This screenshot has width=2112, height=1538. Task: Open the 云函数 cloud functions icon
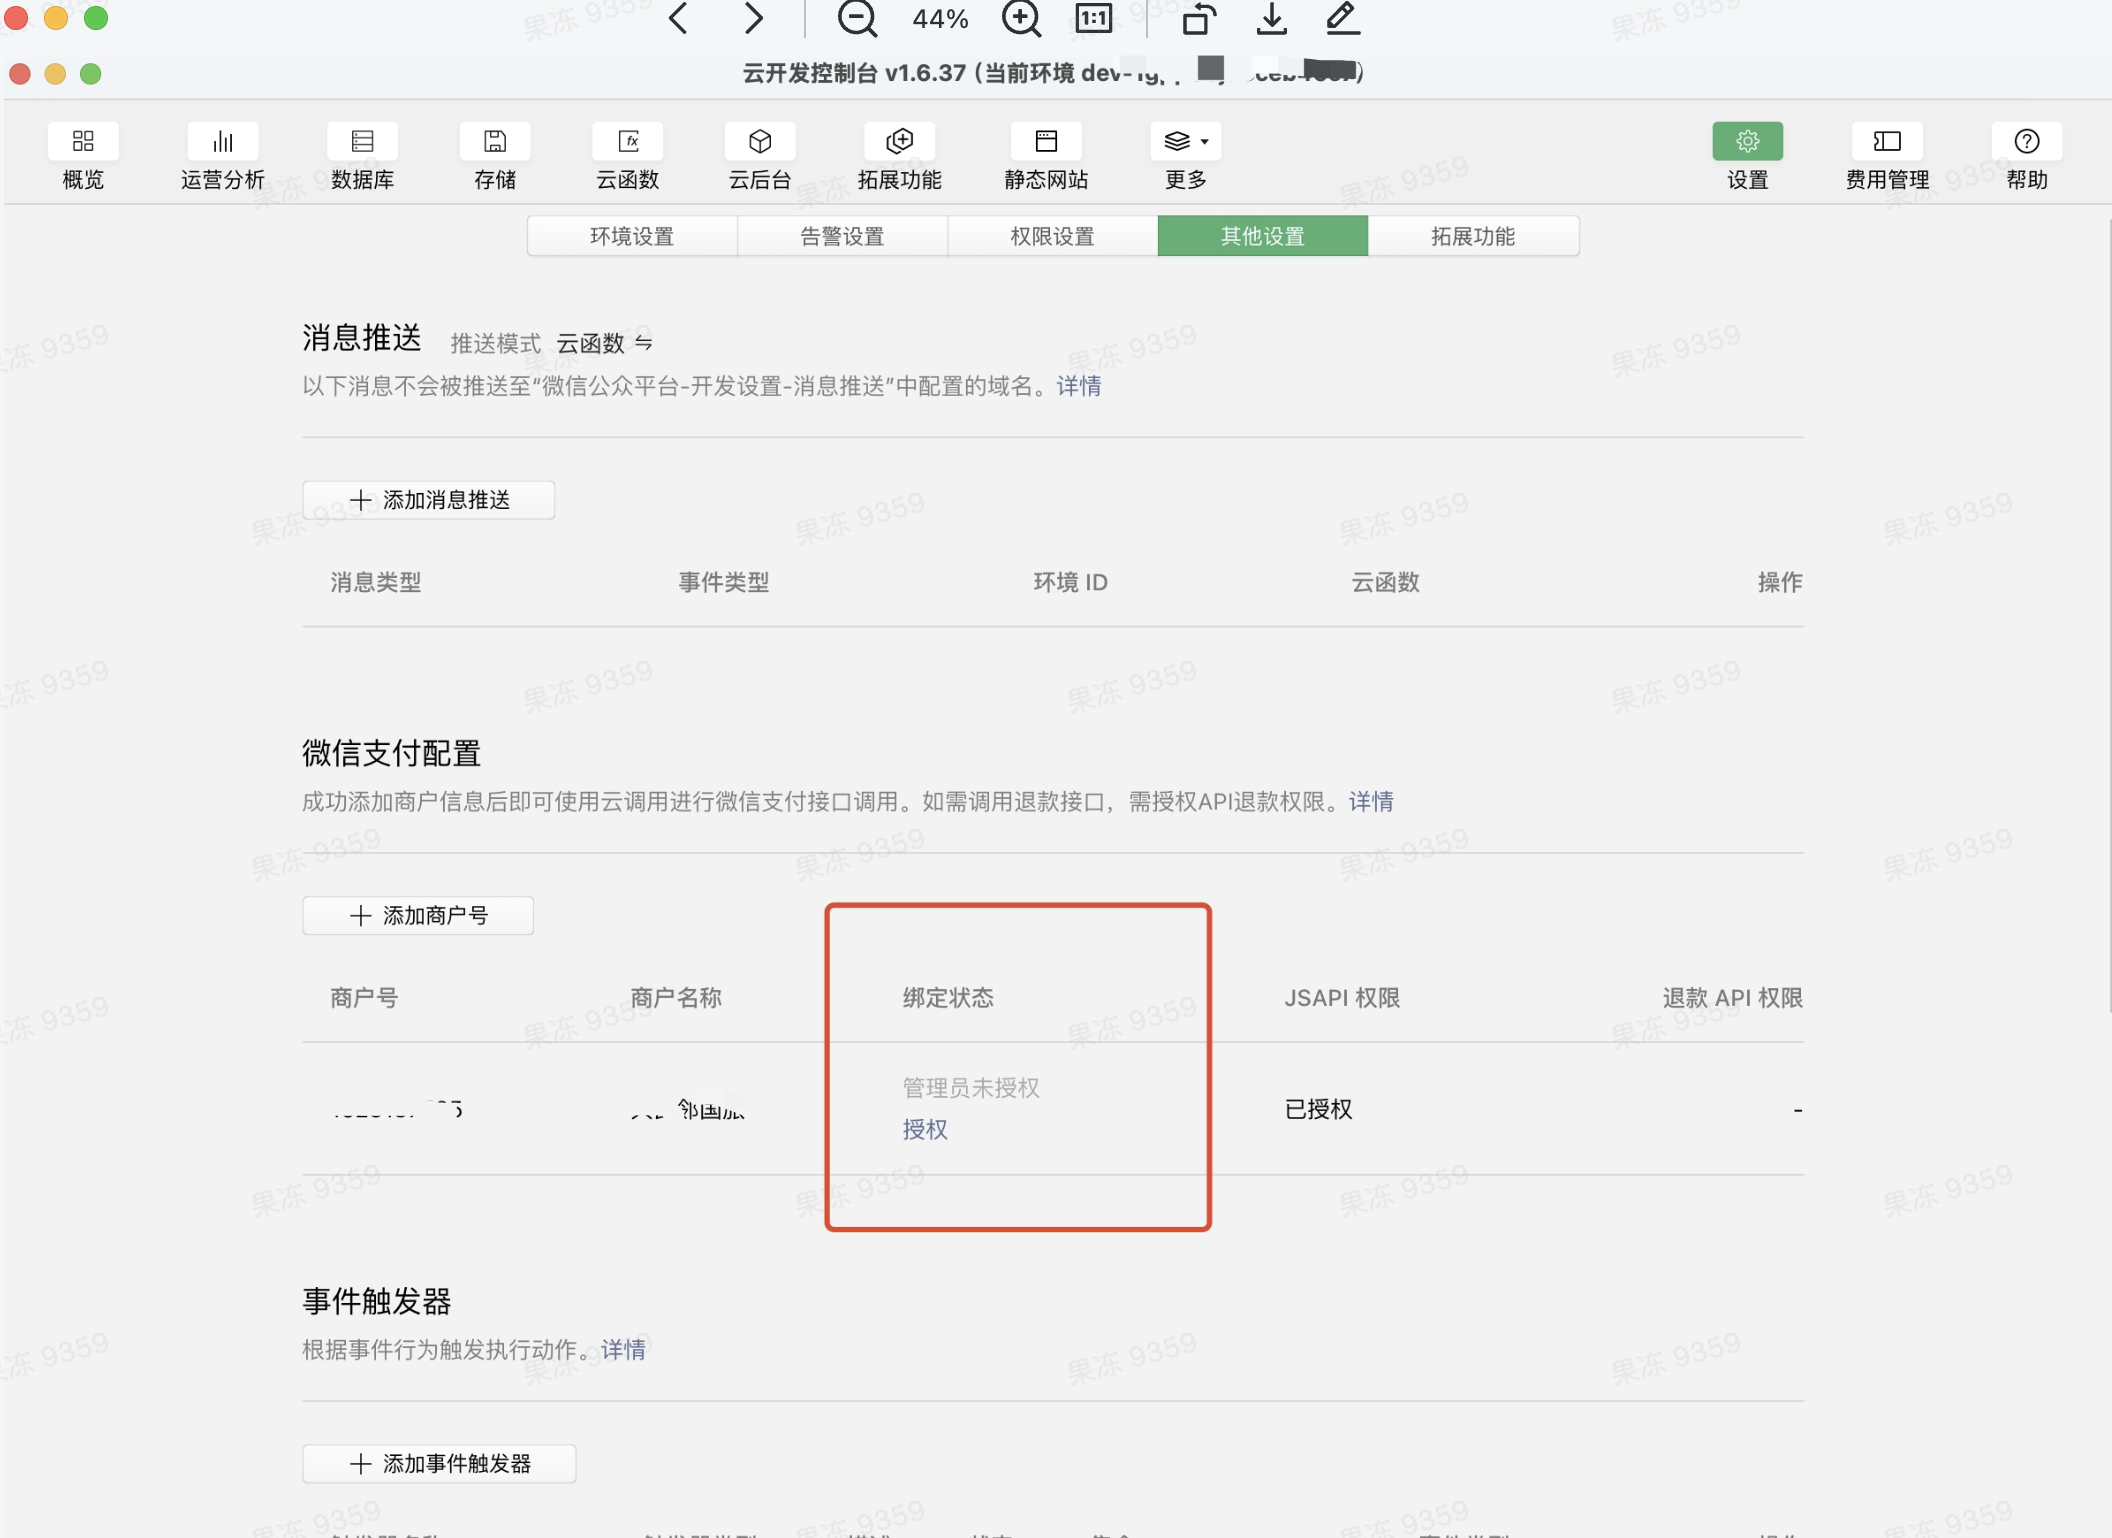click(x=628, y=142)
